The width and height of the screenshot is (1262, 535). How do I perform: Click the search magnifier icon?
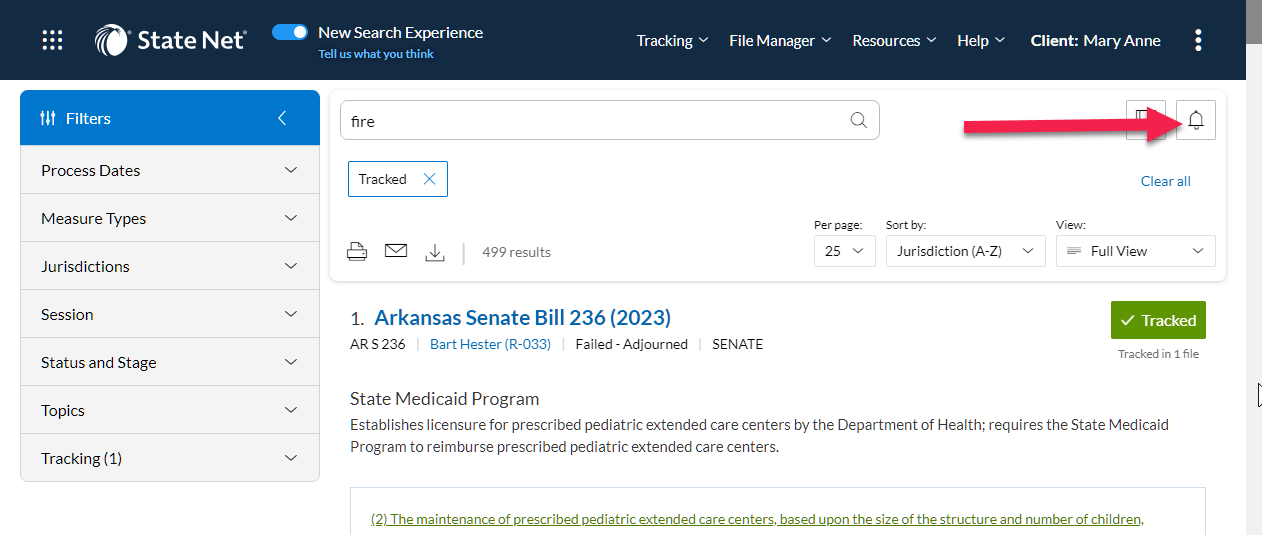coord(858,120)
